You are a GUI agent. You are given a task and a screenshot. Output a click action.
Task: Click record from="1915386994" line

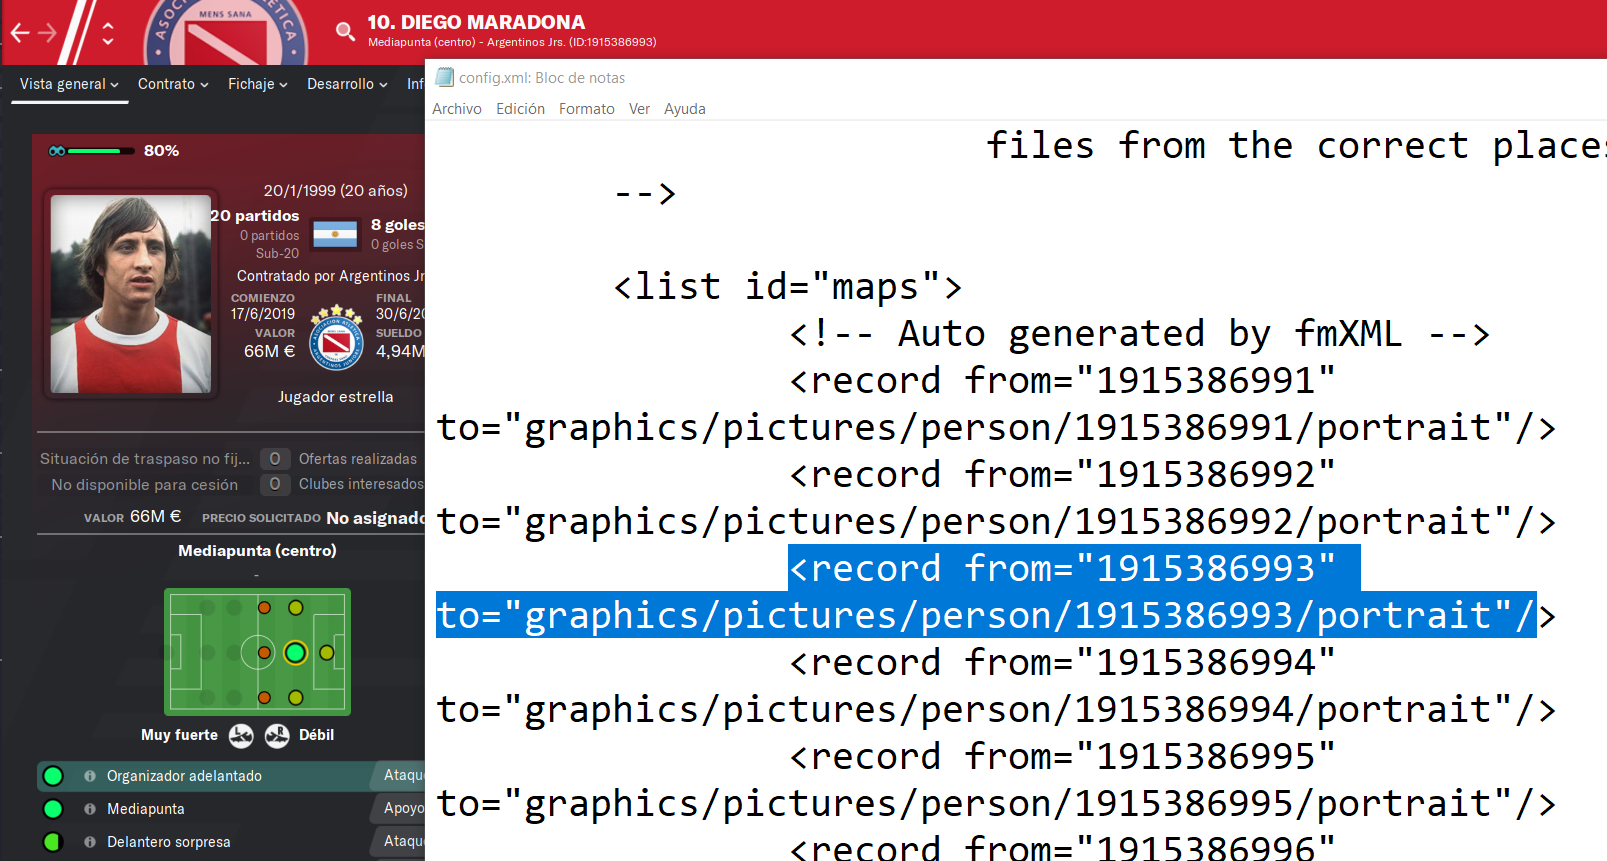[x=1063, y=663]
